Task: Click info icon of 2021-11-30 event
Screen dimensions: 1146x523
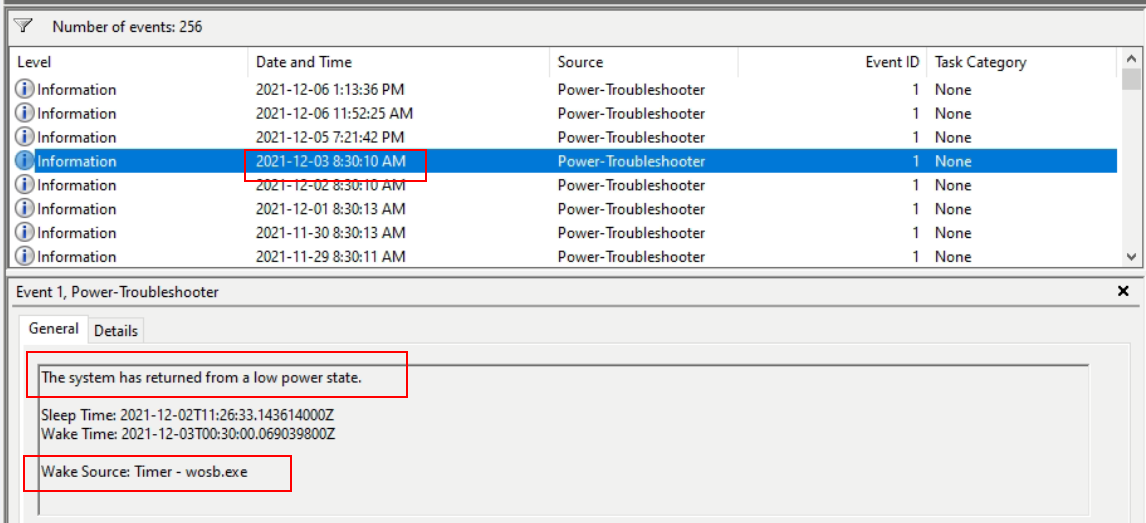Action: tap(25, 233)
